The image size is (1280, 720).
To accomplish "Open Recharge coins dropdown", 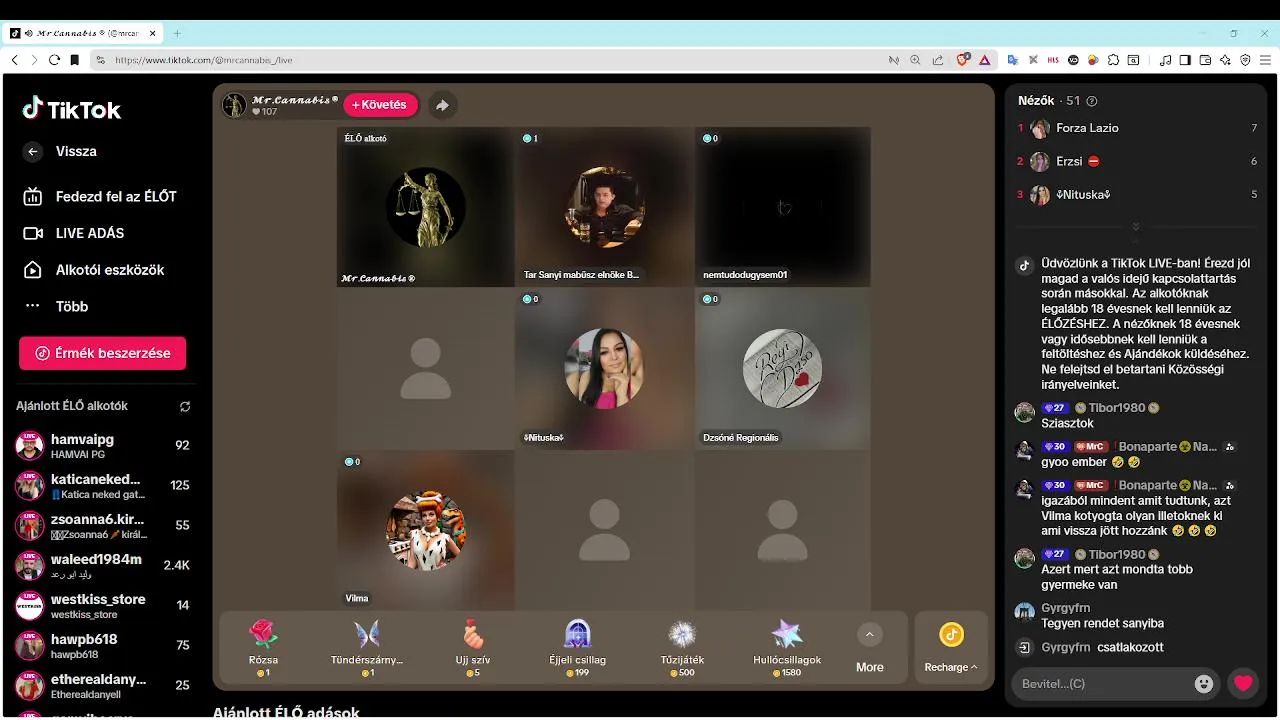I will point(951,648).
